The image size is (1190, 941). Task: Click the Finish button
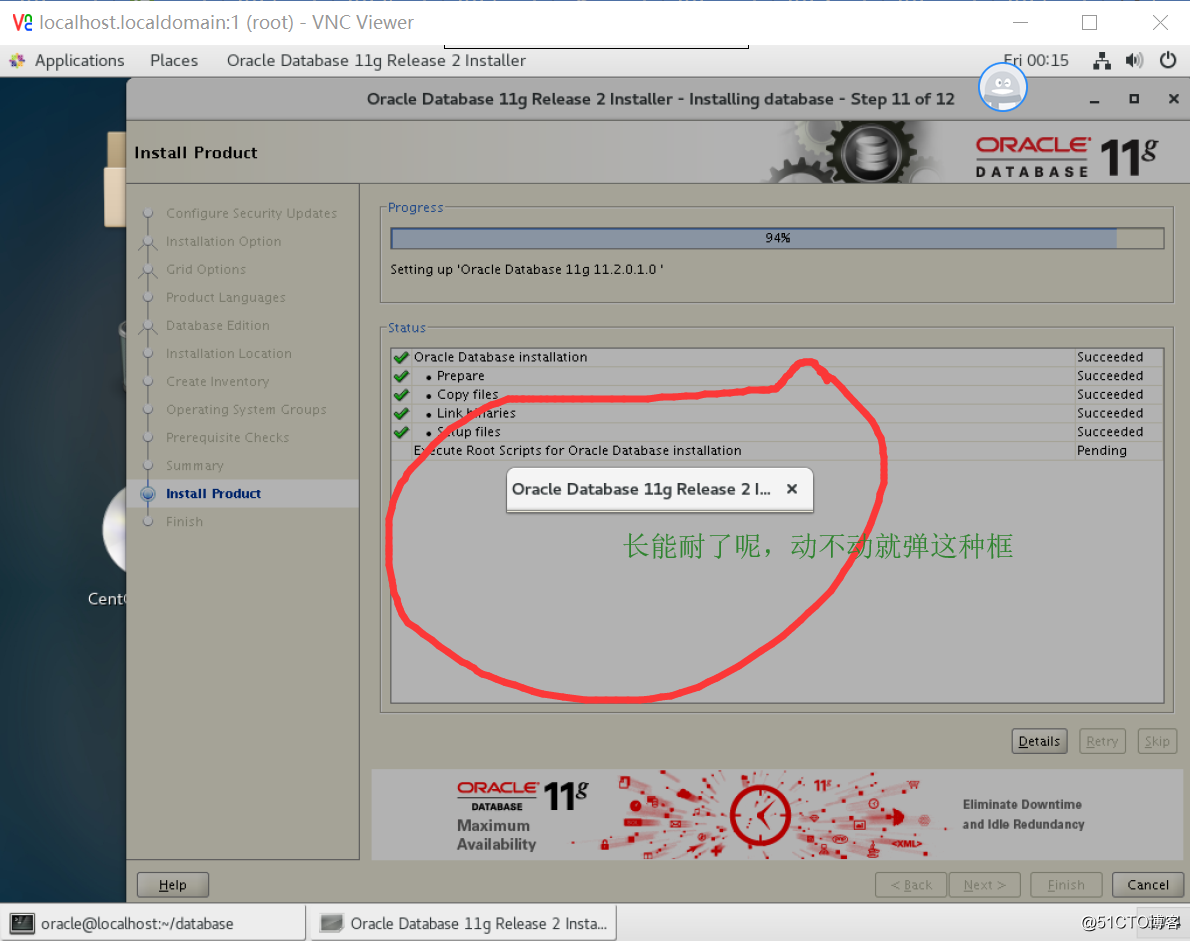coord(1066,885)
